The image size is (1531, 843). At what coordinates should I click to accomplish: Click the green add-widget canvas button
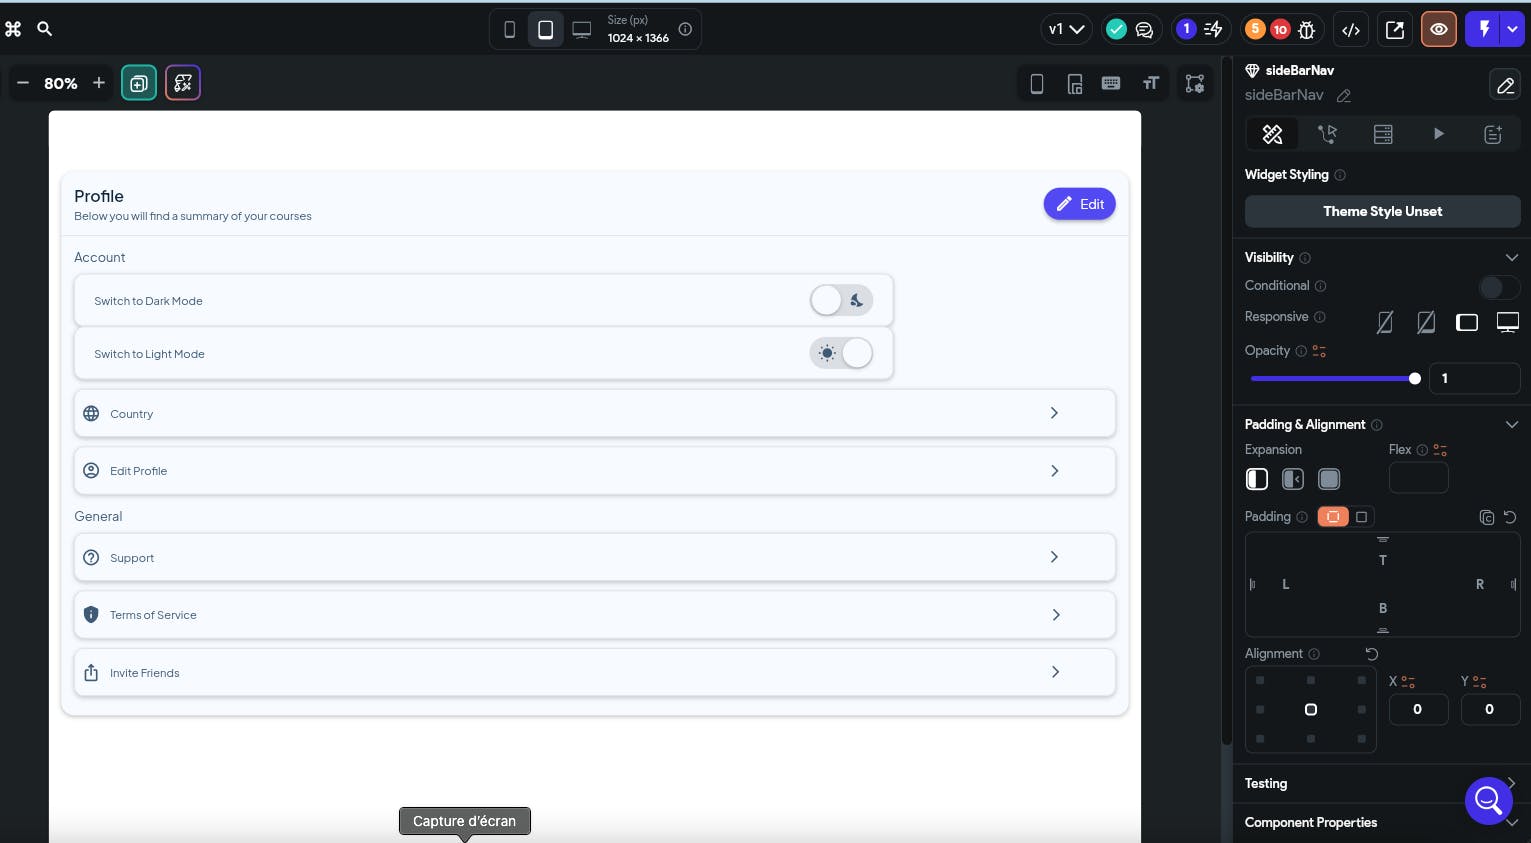point(139,83)
